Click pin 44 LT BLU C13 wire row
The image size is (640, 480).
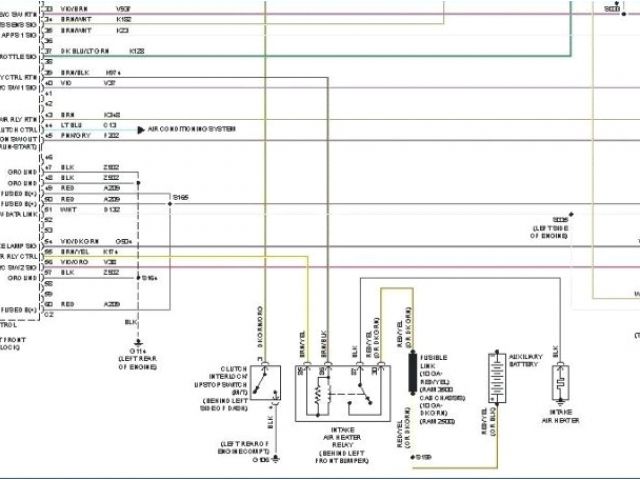[x=90, y=125]
